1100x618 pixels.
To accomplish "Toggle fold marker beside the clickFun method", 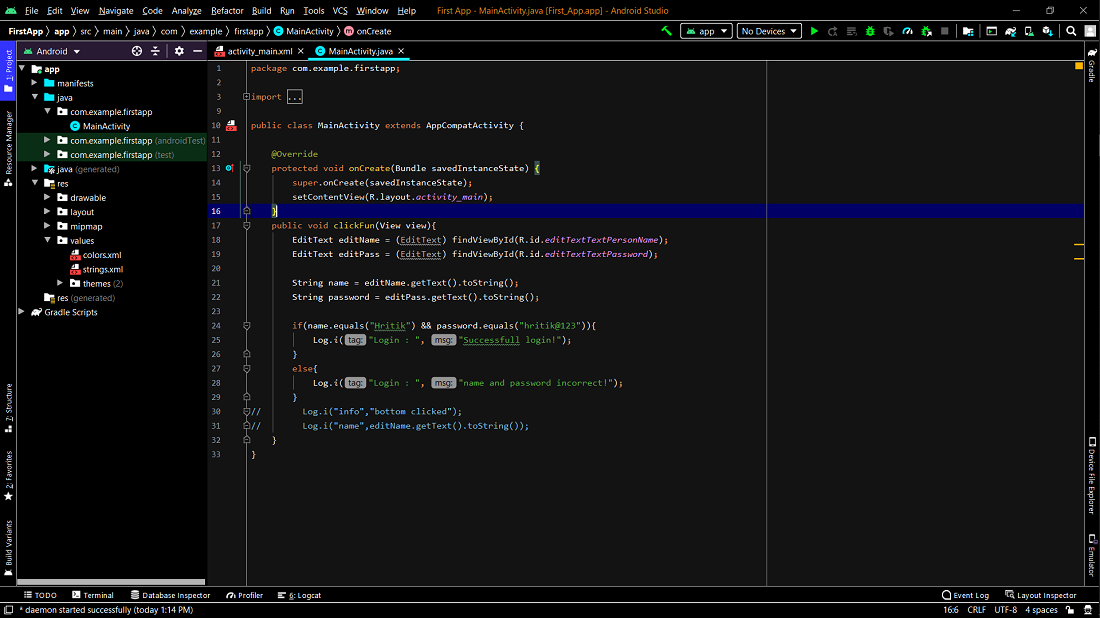I will coord(246,226).
